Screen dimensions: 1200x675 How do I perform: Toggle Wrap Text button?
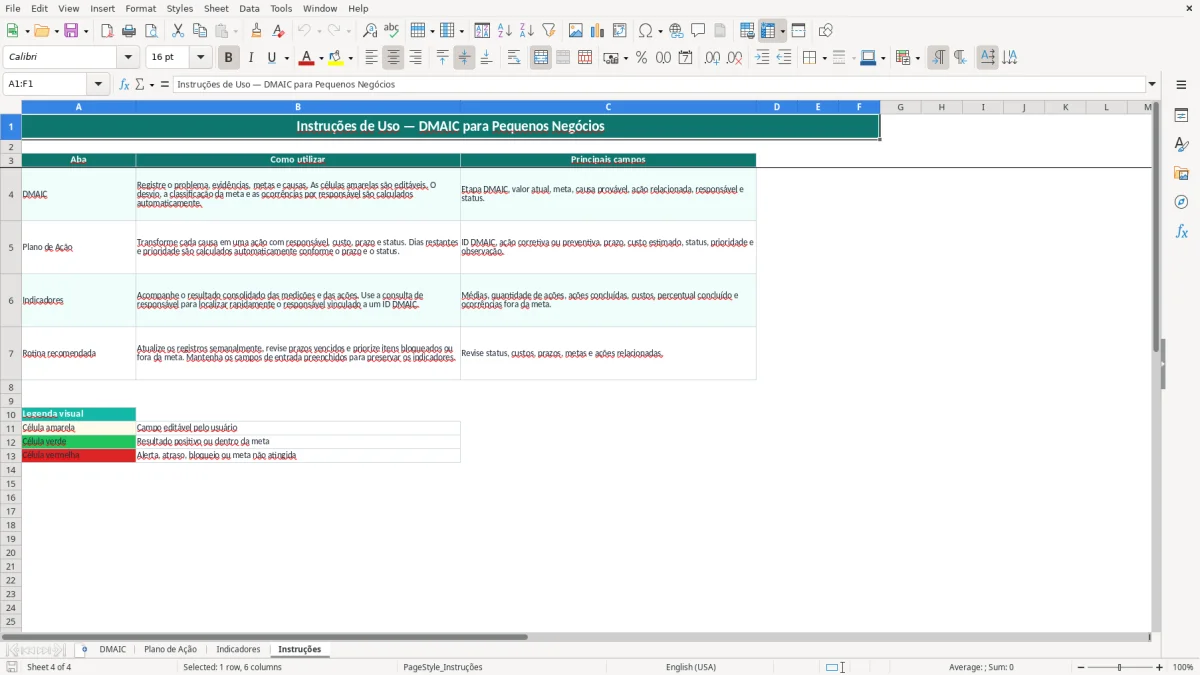pyautogui.click(x=514, y=58)
